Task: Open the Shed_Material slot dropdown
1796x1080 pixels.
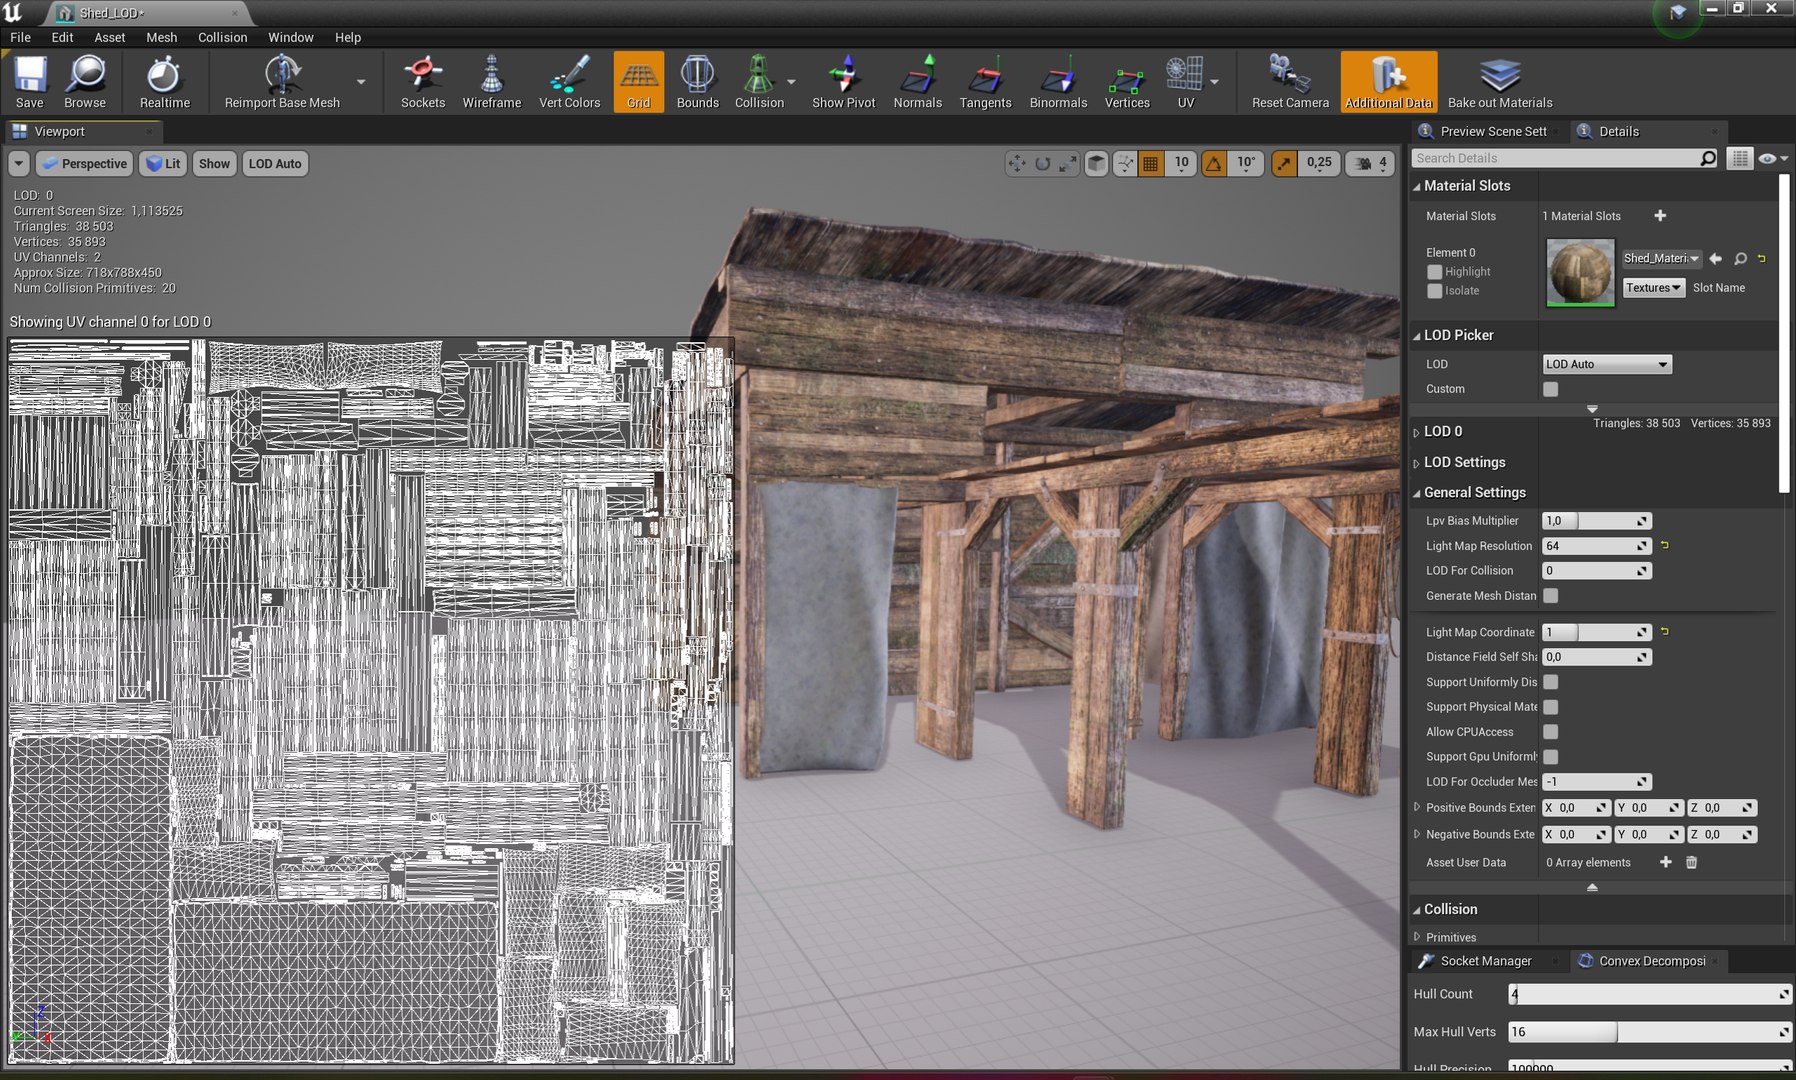Action: click(1661, 258)
